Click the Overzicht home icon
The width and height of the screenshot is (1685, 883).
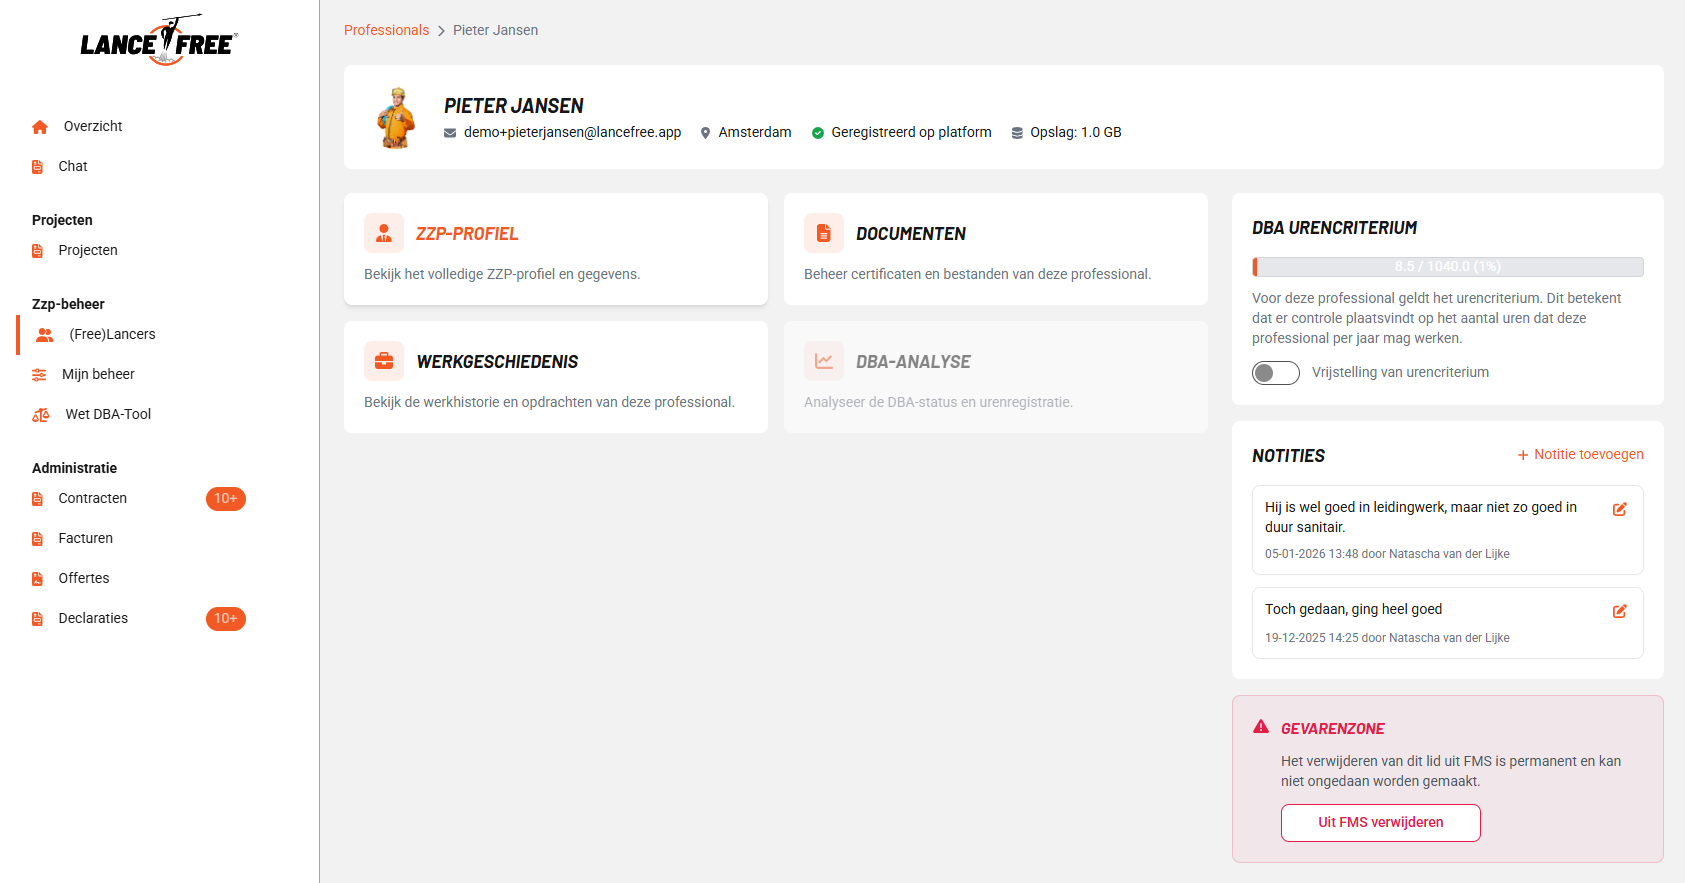click(40, 127)
